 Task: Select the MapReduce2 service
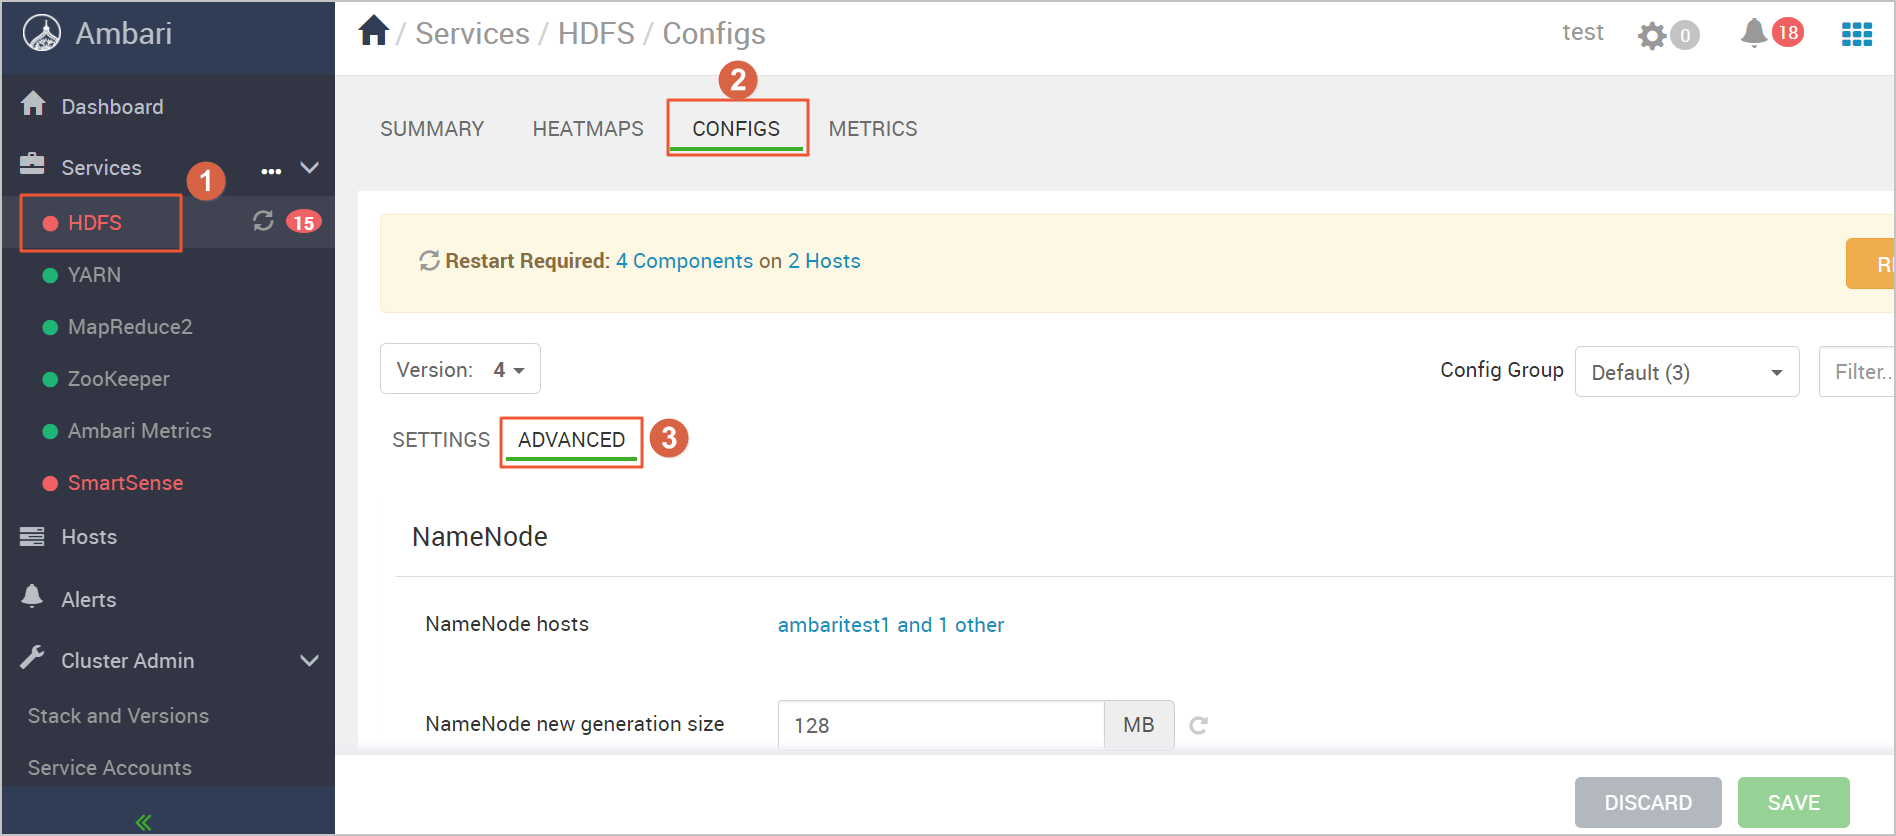coord(130,327)
